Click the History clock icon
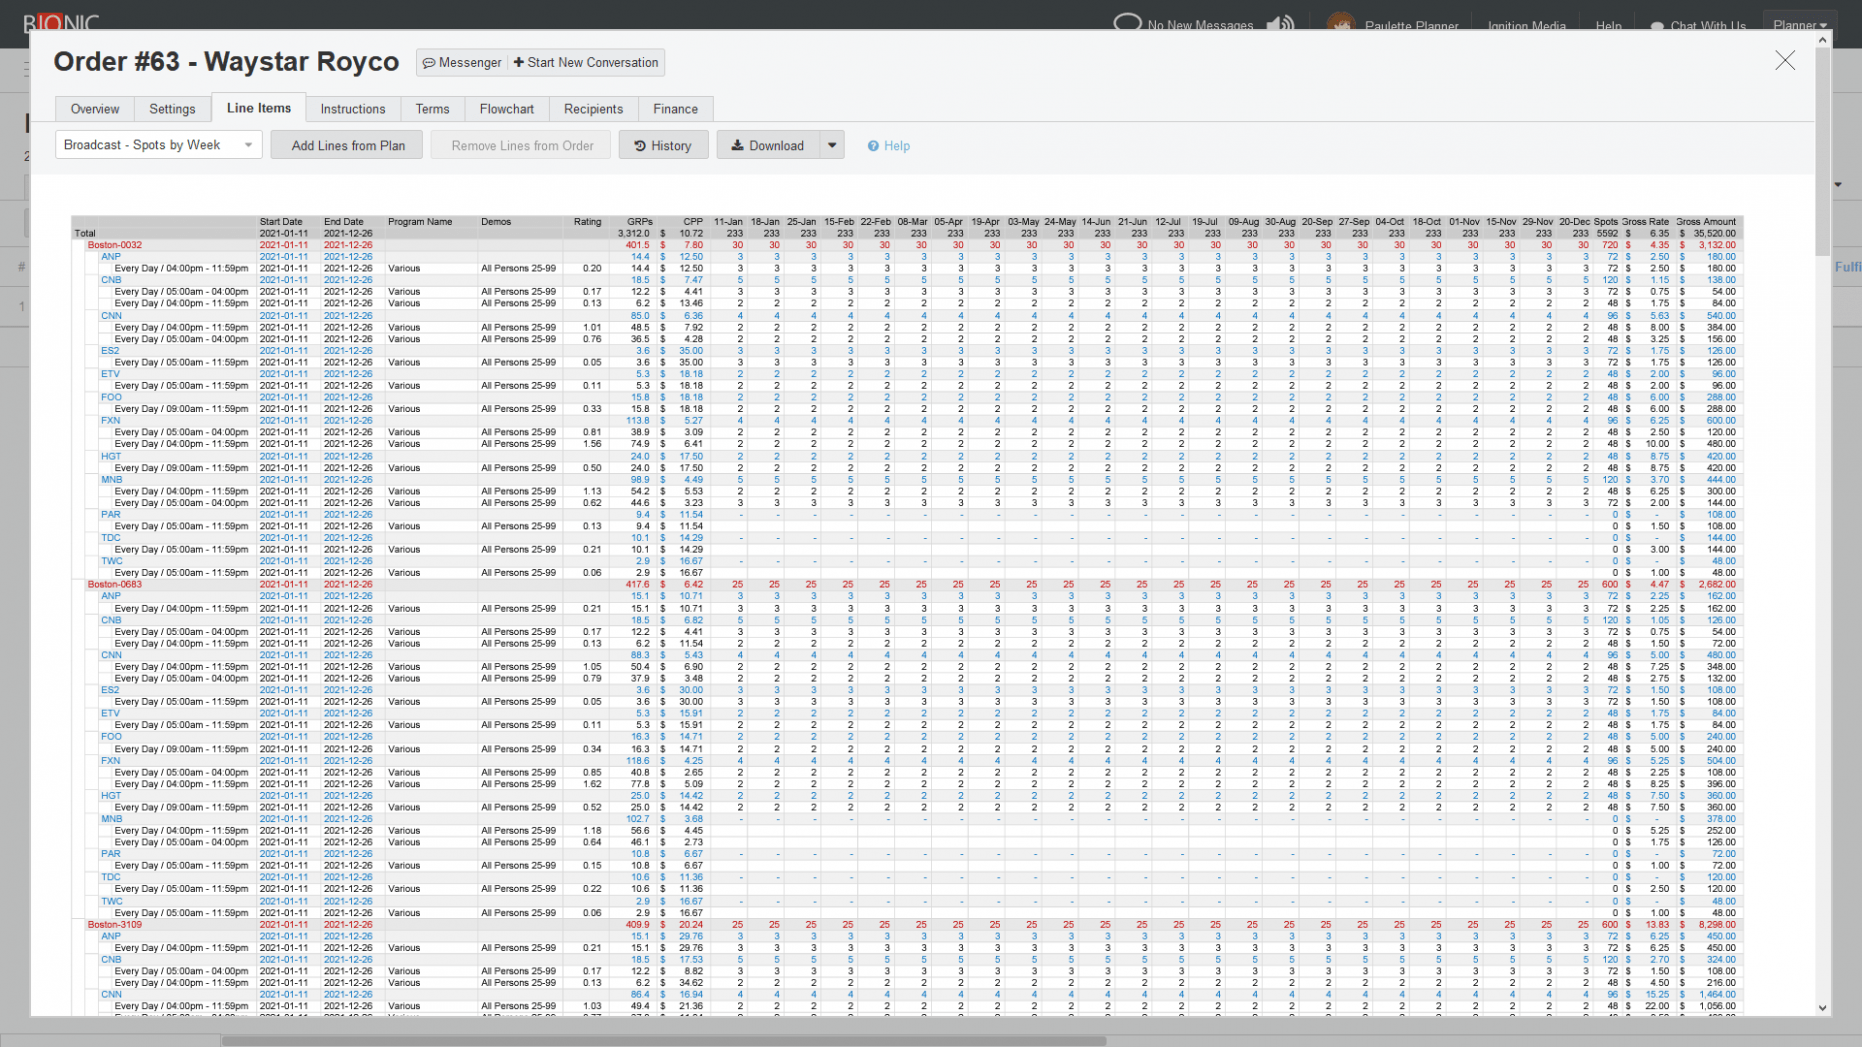Viewport: 1862px width, 1047px height. tap(640, 146)
